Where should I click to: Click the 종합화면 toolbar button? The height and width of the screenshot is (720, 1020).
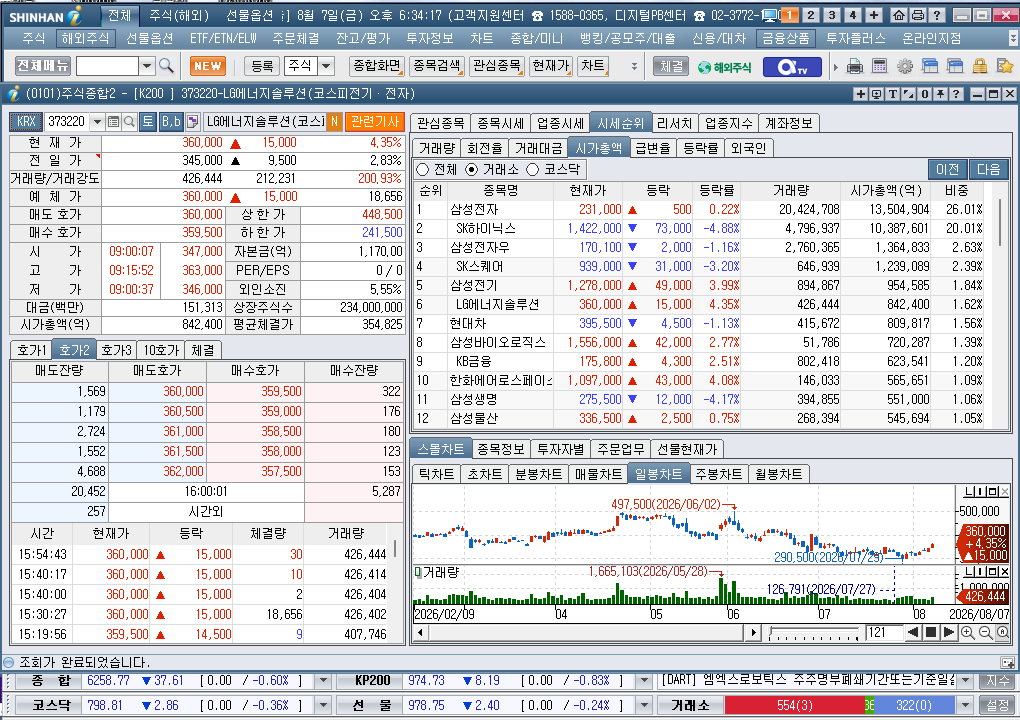(x=377, y=66)
